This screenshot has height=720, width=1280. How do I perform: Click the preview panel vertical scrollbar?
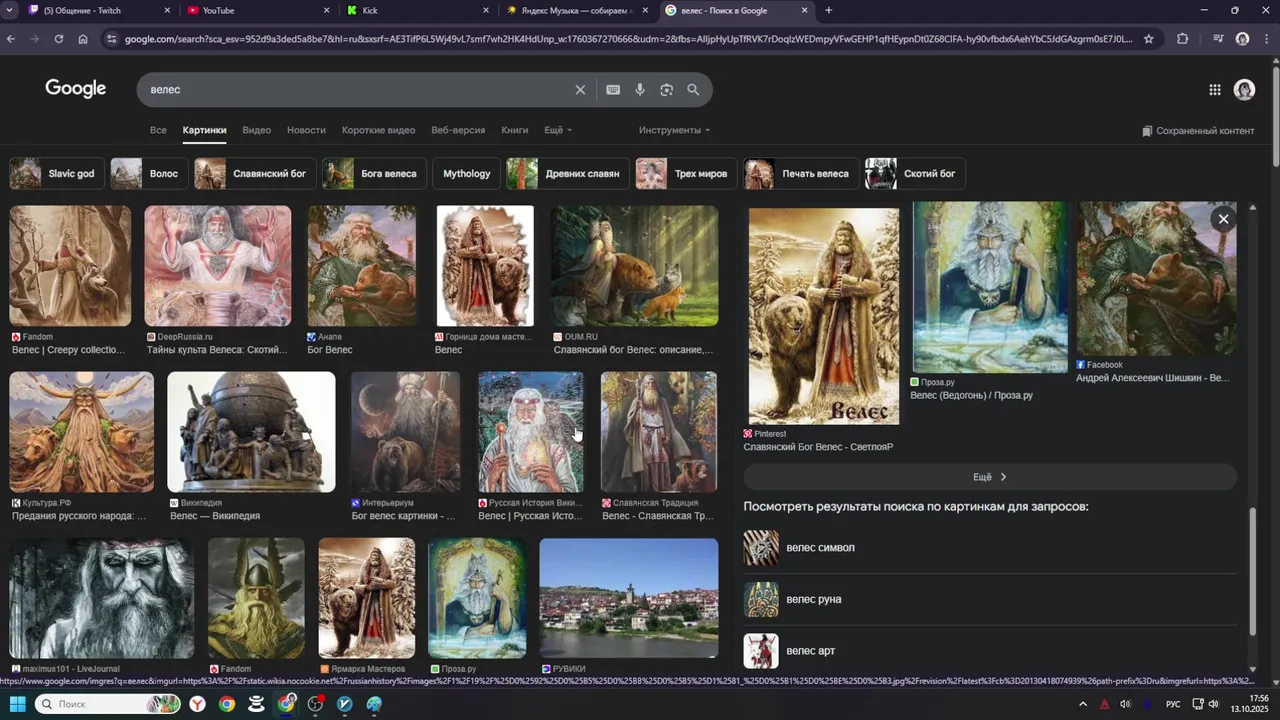pyautogui.click(x=1253, y=570)
